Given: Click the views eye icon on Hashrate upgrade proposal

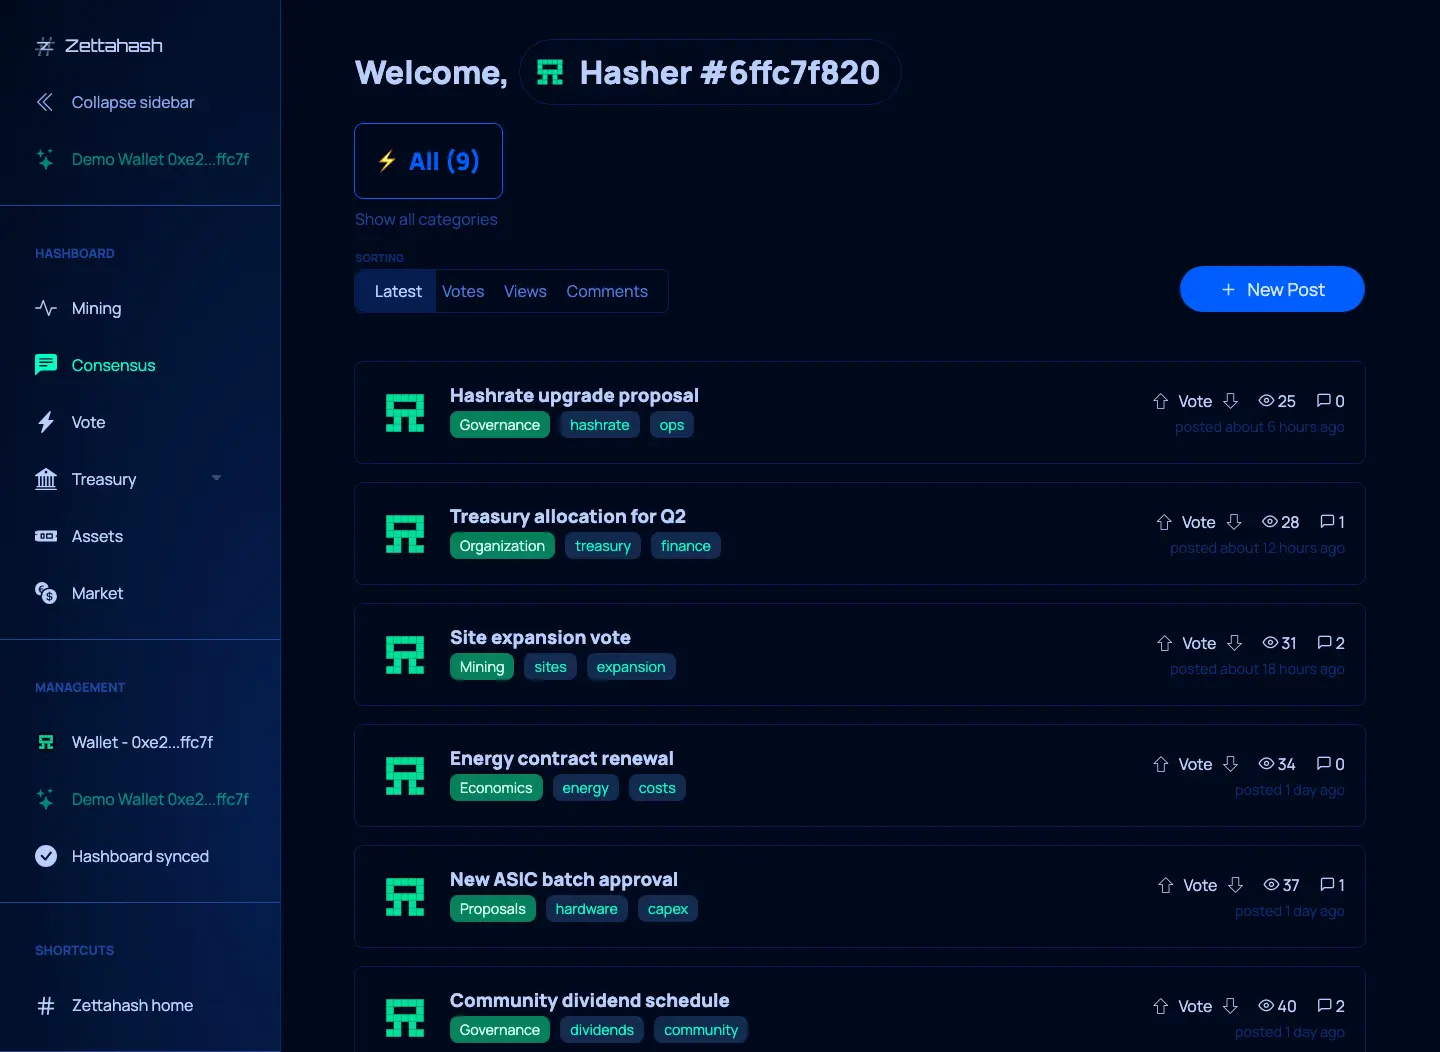Looking at the screenshot, I should pos(1266,401).
